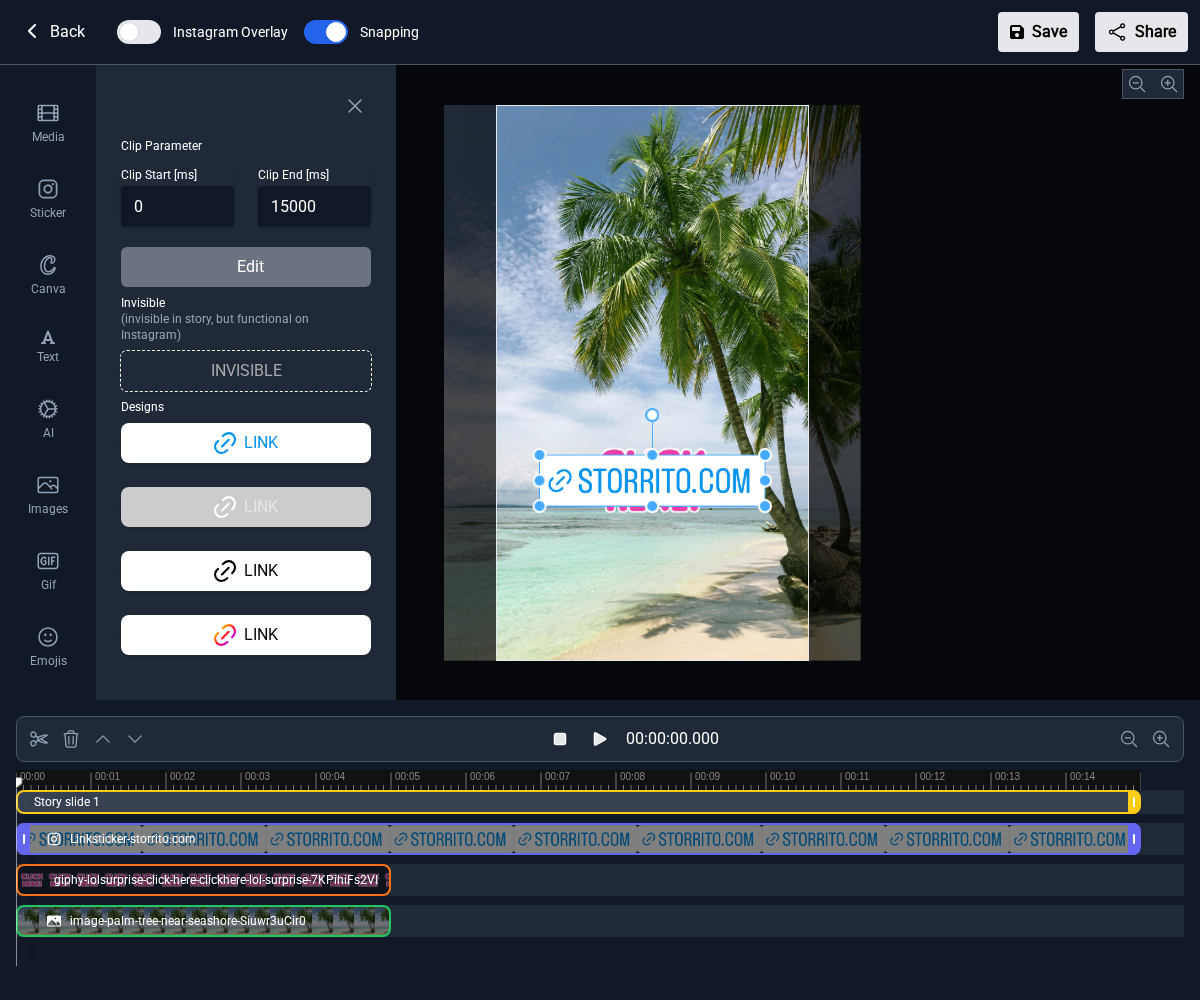The height and width of the screenshot is (1000, 1200).
Task: Open the Text tool
Action: (47, 344)
